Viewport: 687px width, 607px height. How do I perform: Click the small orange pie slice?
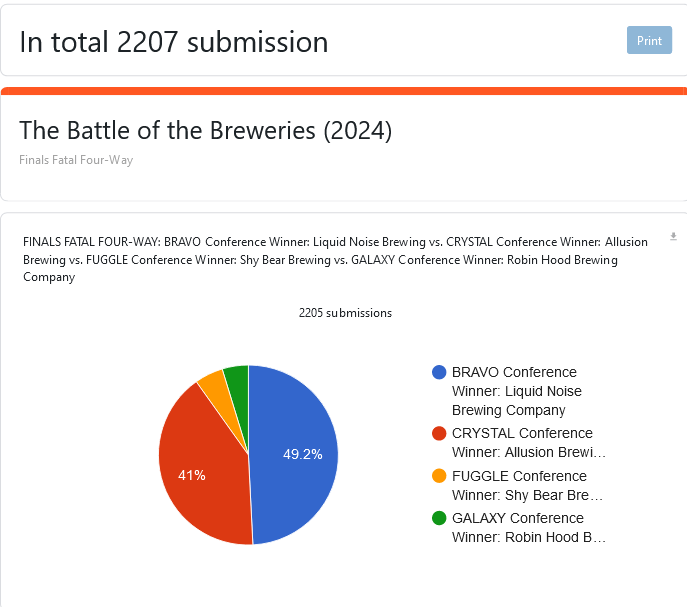point(214,383)
